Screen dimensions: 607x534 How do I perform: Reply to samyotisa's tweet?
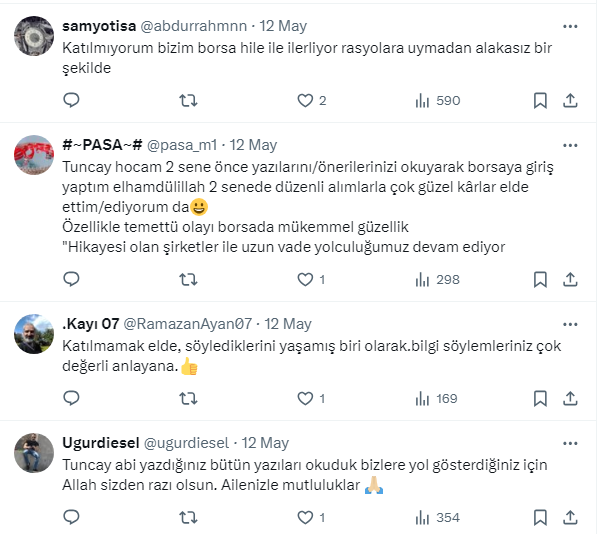pyautogui.click(x=71, y=100)
